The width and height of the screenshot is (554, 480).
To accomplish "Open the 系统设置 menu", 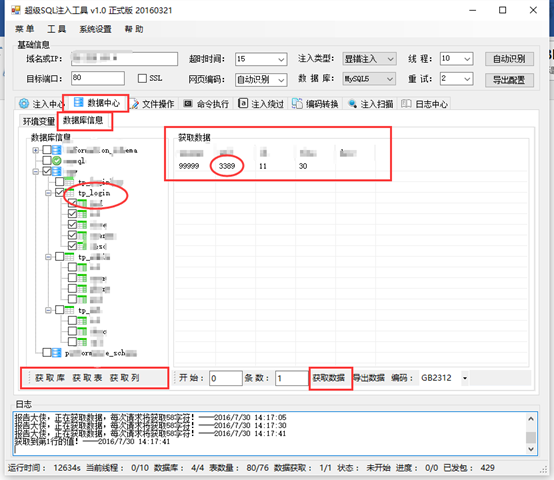I will 95,29.
